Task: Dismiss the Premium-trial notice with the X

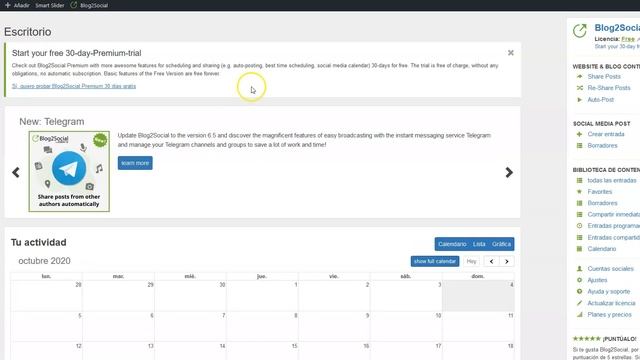Action: click(x=511, y=53)
